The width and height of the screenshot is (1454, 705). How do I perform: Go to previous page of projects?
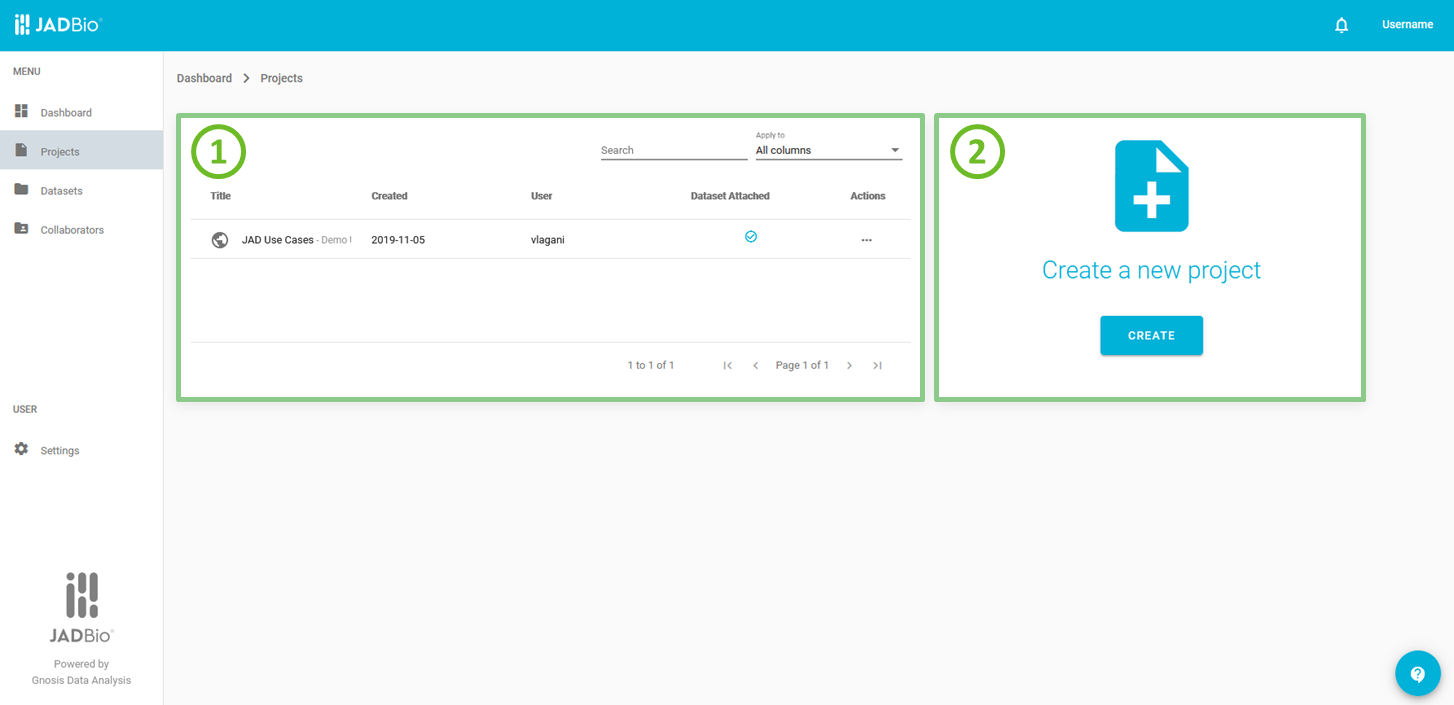756,365
